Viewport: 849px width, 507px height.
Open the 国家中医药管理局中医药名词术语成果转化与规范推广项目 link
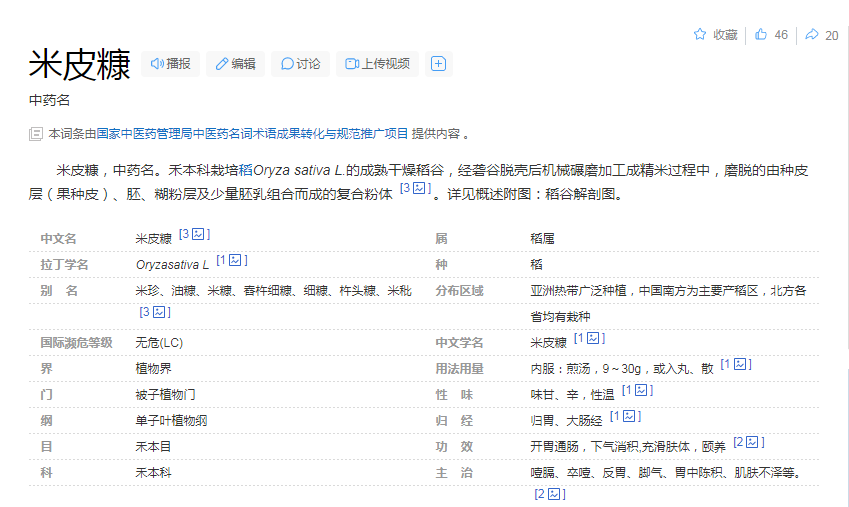coord(252,133)
